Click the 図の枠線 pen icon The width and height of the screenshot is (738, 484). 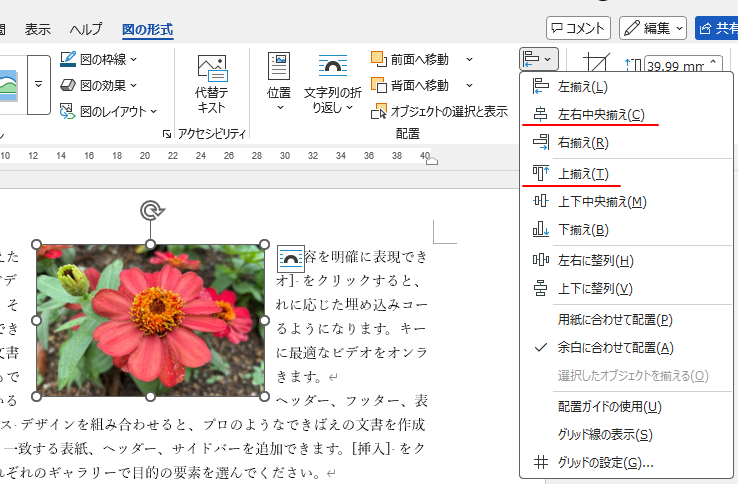point(68,59)
